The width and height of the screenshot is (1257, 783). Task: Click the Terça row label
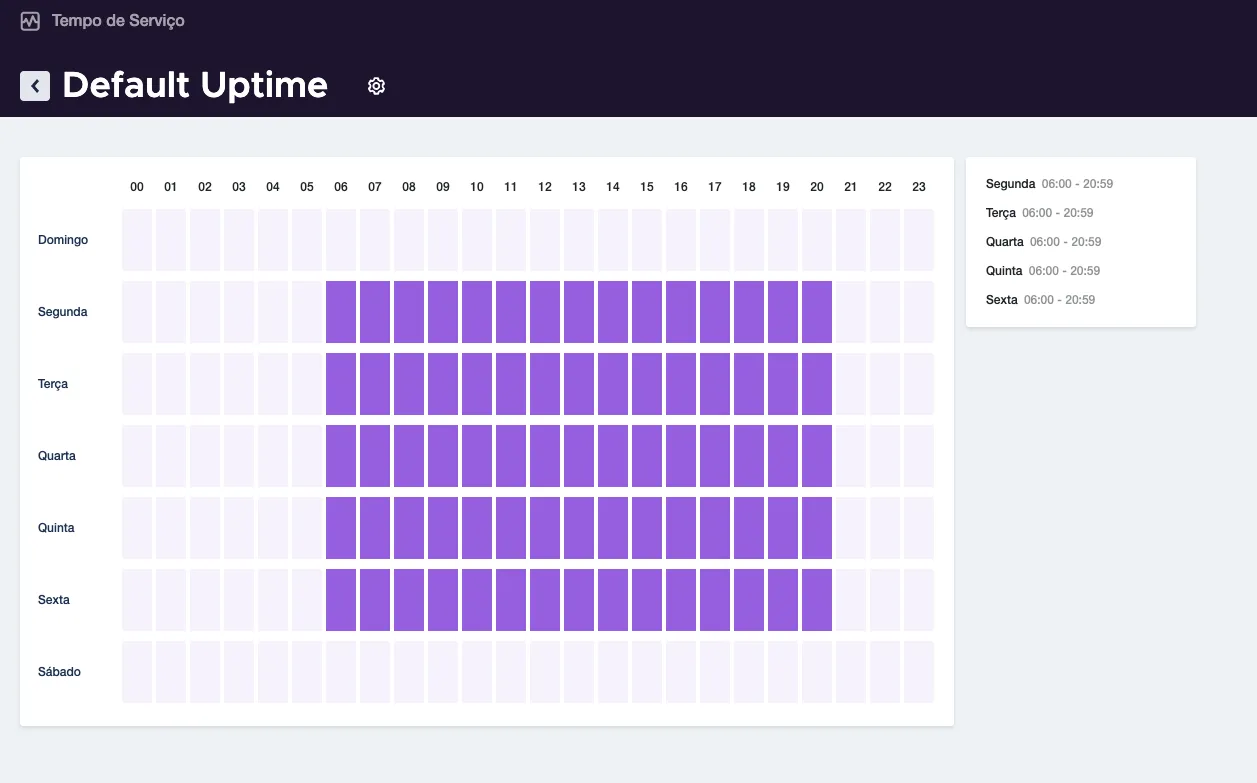[53, 384]
